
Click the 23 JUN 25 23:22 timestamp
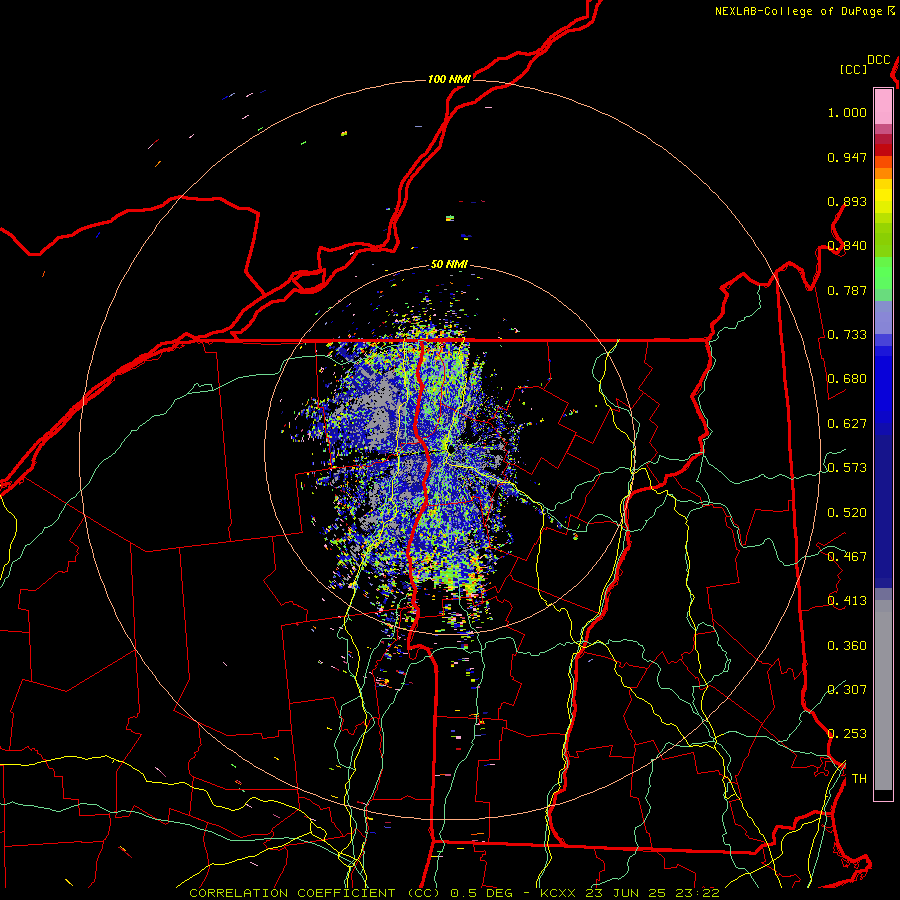click(x=652, y=893)
